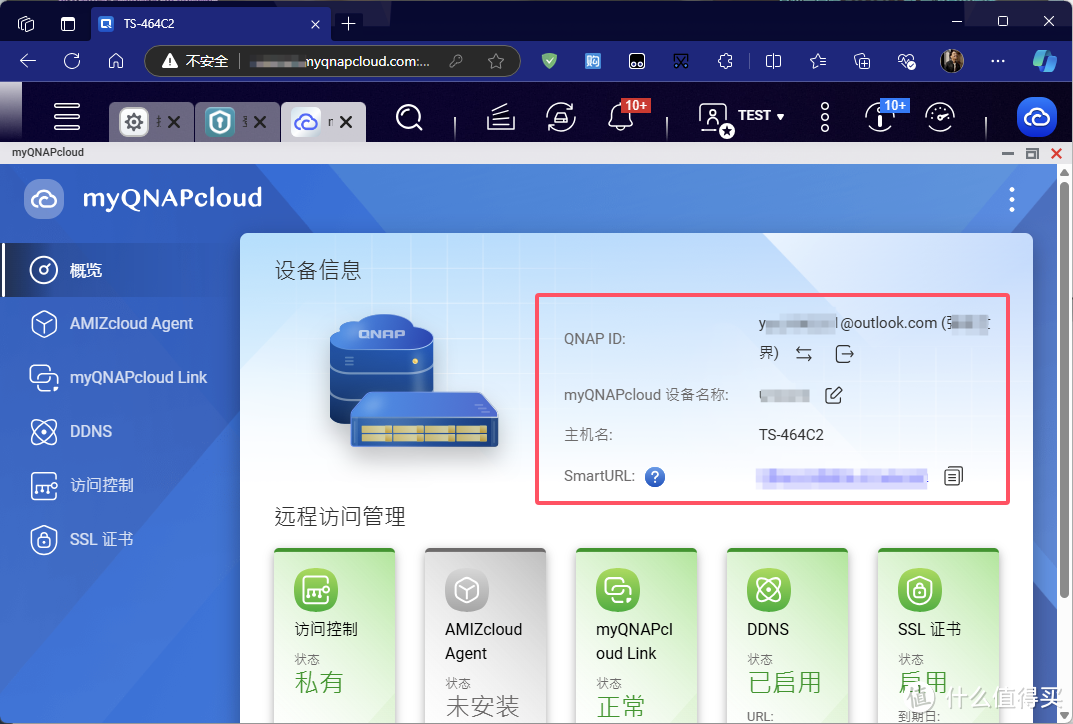This screenshot has height=724, width=1073.
Task: Copy the SmartURL via the copy icon
Action: tap(952, 476)
